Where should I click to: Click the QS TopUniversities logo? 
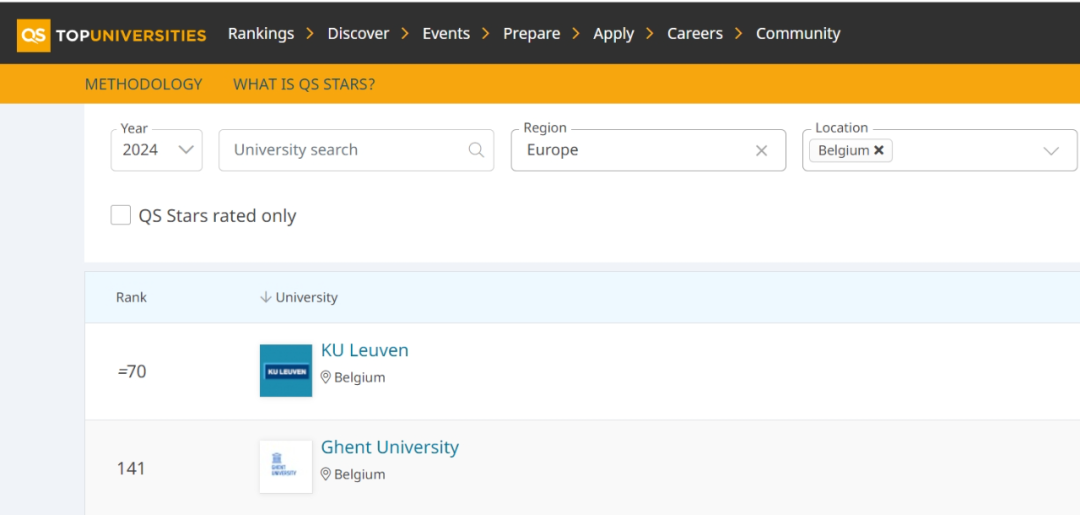(x=112, y=34)
